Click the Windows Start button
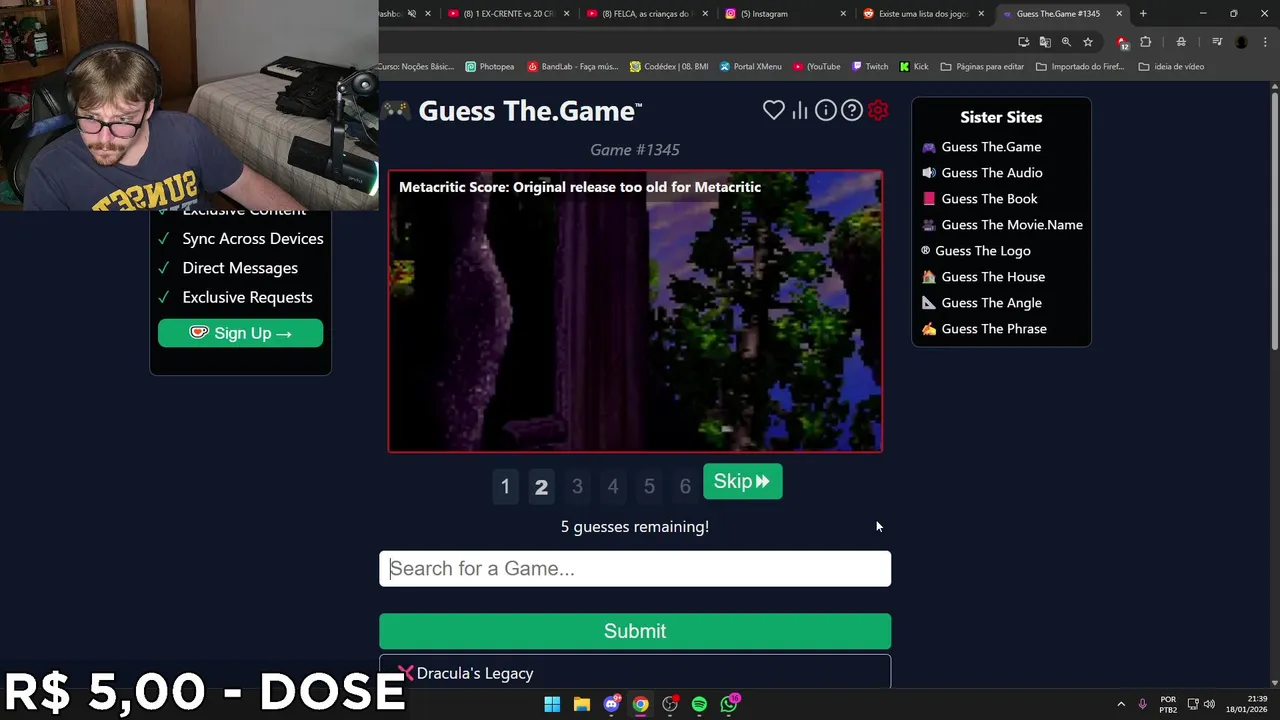Viewport: 1280px width, 720px height. (552, 704)
